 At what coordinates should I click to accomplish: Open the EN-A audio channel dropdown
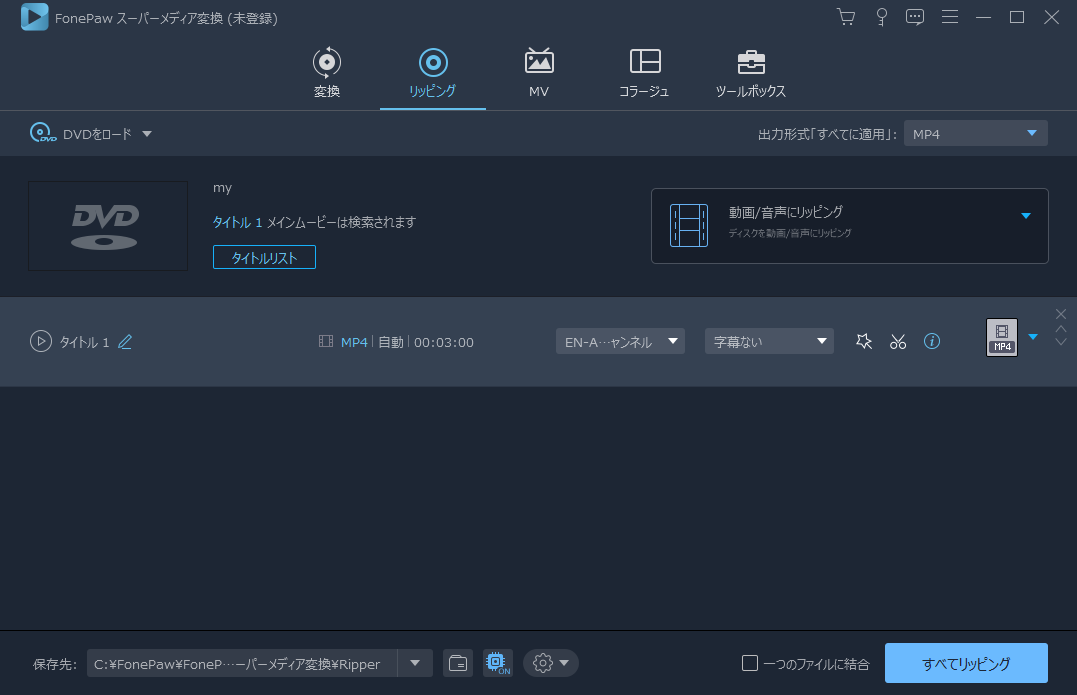(x=620, y=341)
